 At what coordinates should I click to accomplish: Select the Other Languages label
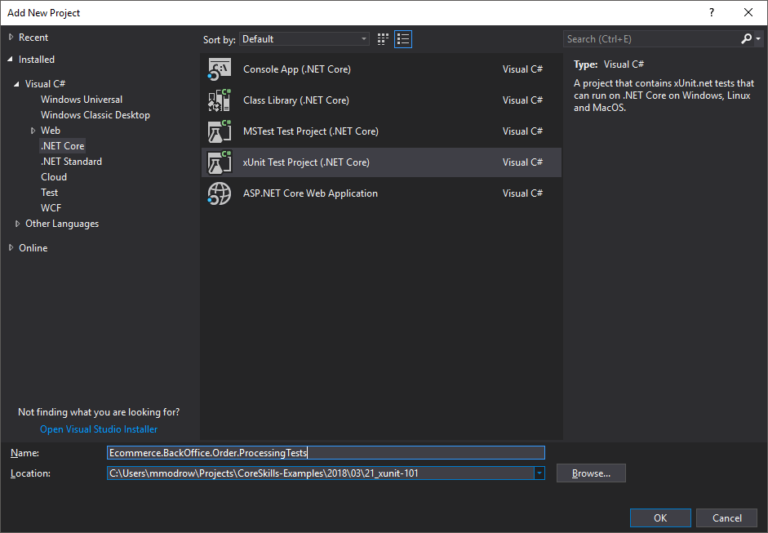(x=62, y=224)
